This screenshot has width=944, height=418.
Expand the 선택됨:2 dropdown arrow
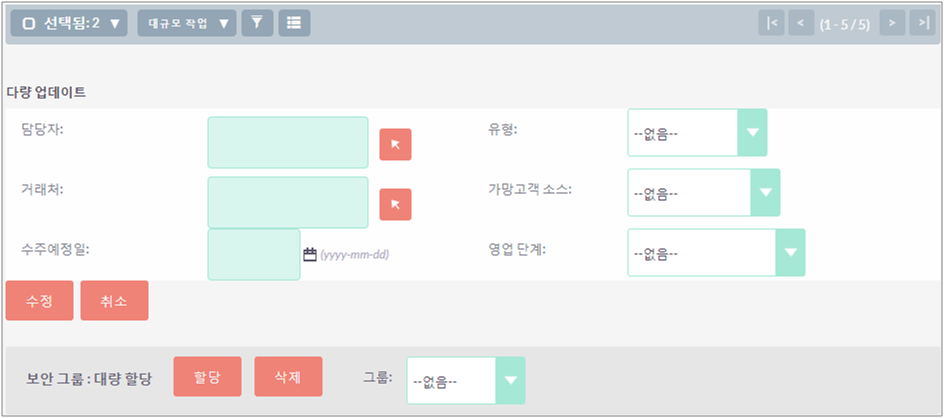115,23
